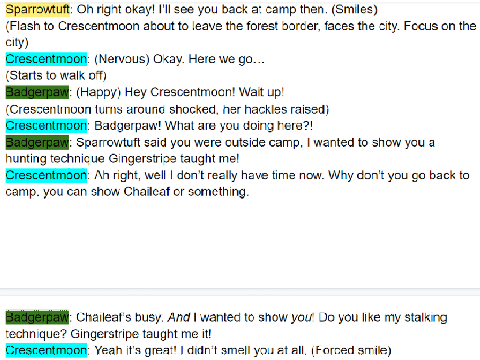
Task: Click the italic word "And"
Action: [179, 317]
